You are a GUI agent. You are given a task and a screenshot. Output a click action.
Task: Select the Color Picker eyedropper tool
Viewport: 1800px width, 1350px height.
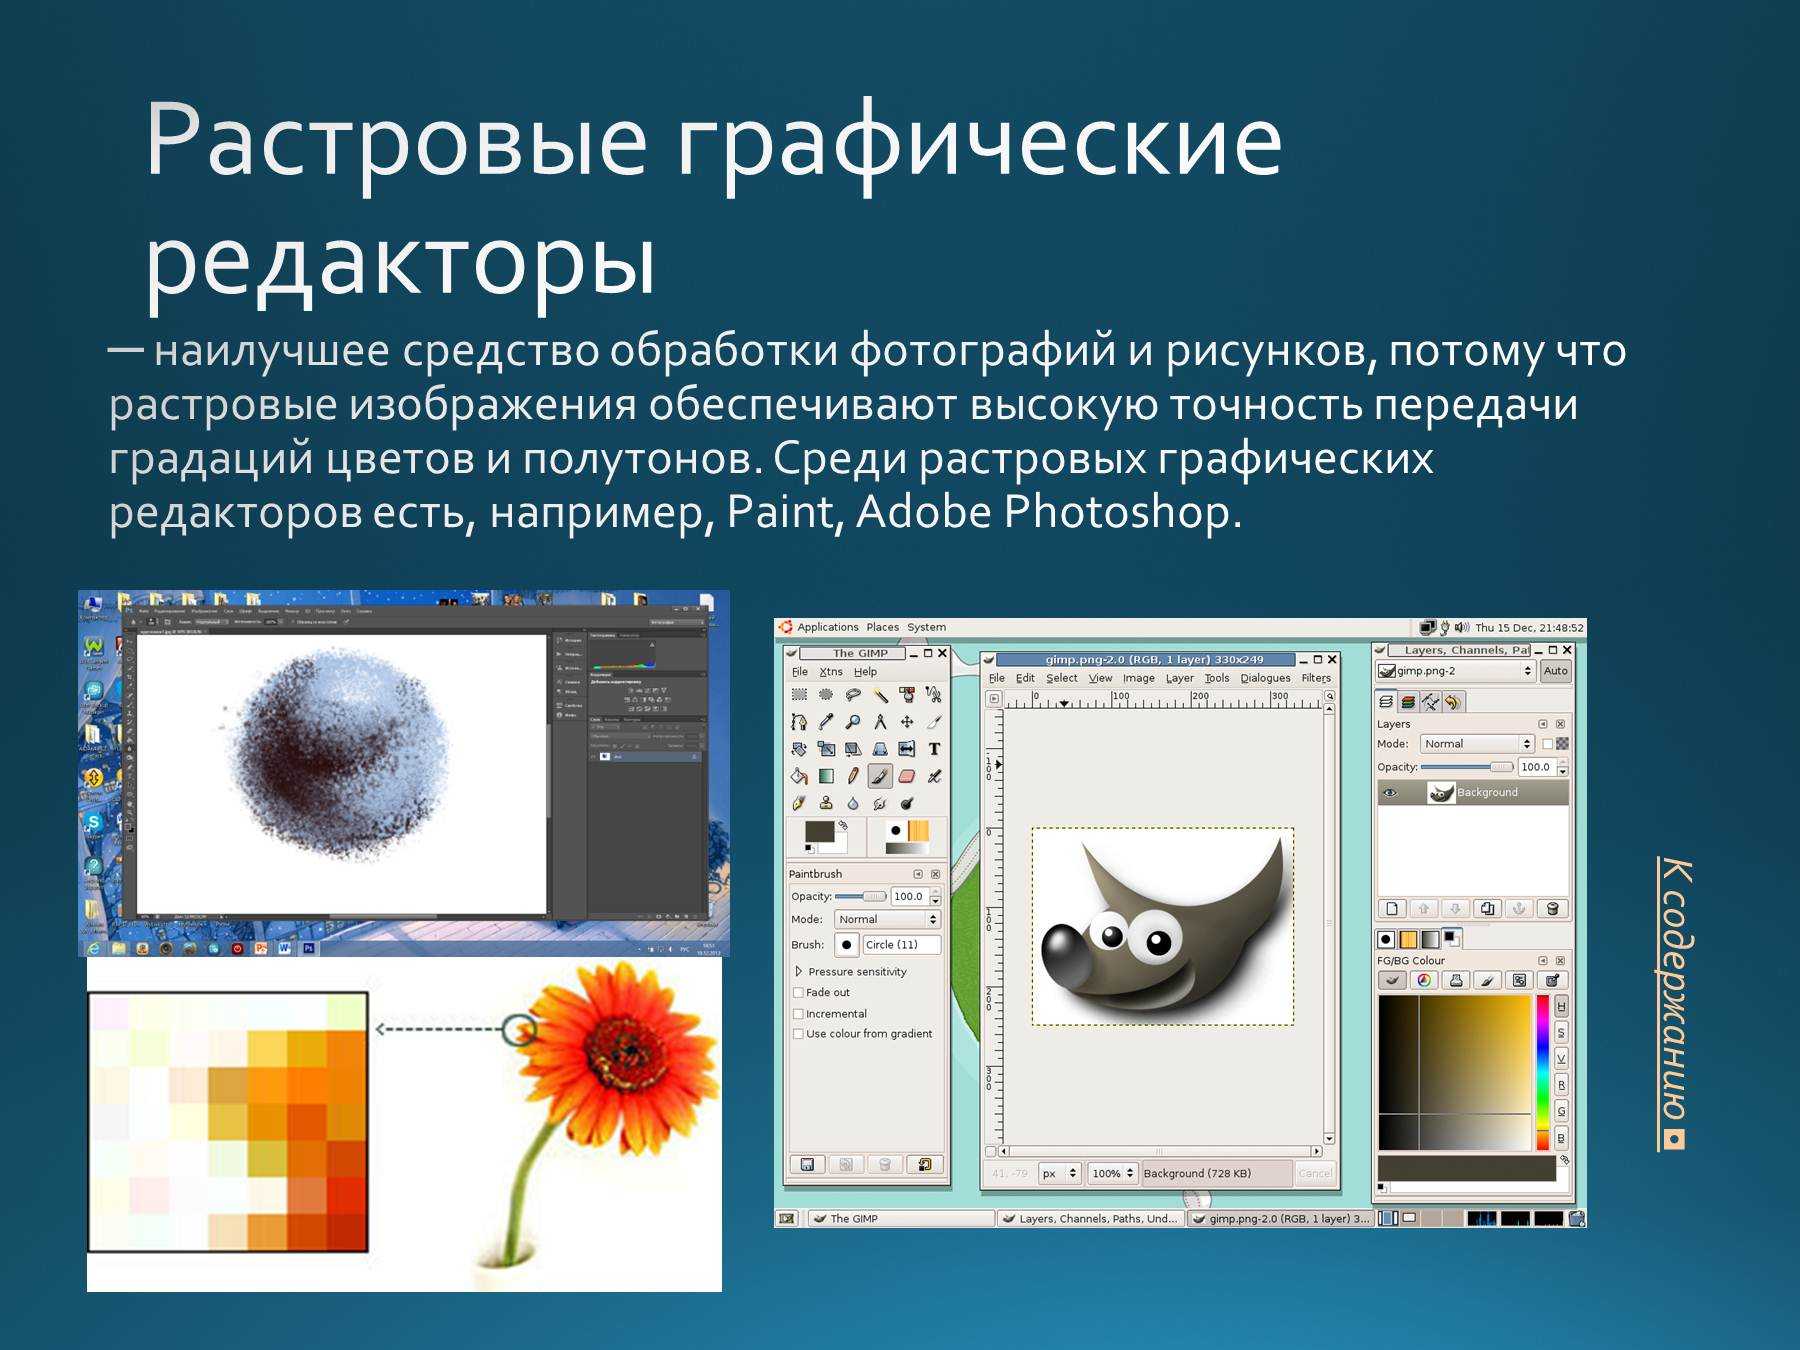coord(826,722)
